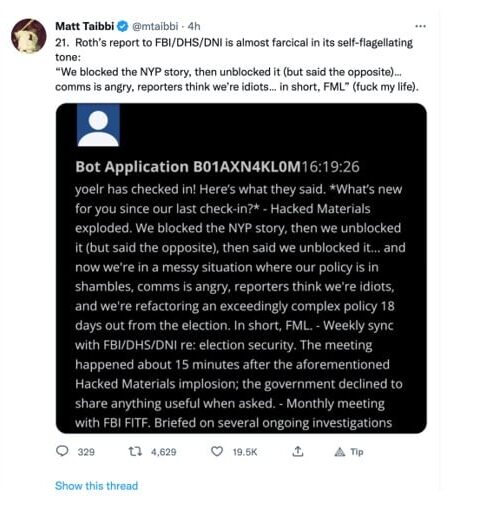480x518 pixels.
Task: Open the Show this thread link
Action: (96, 485)
